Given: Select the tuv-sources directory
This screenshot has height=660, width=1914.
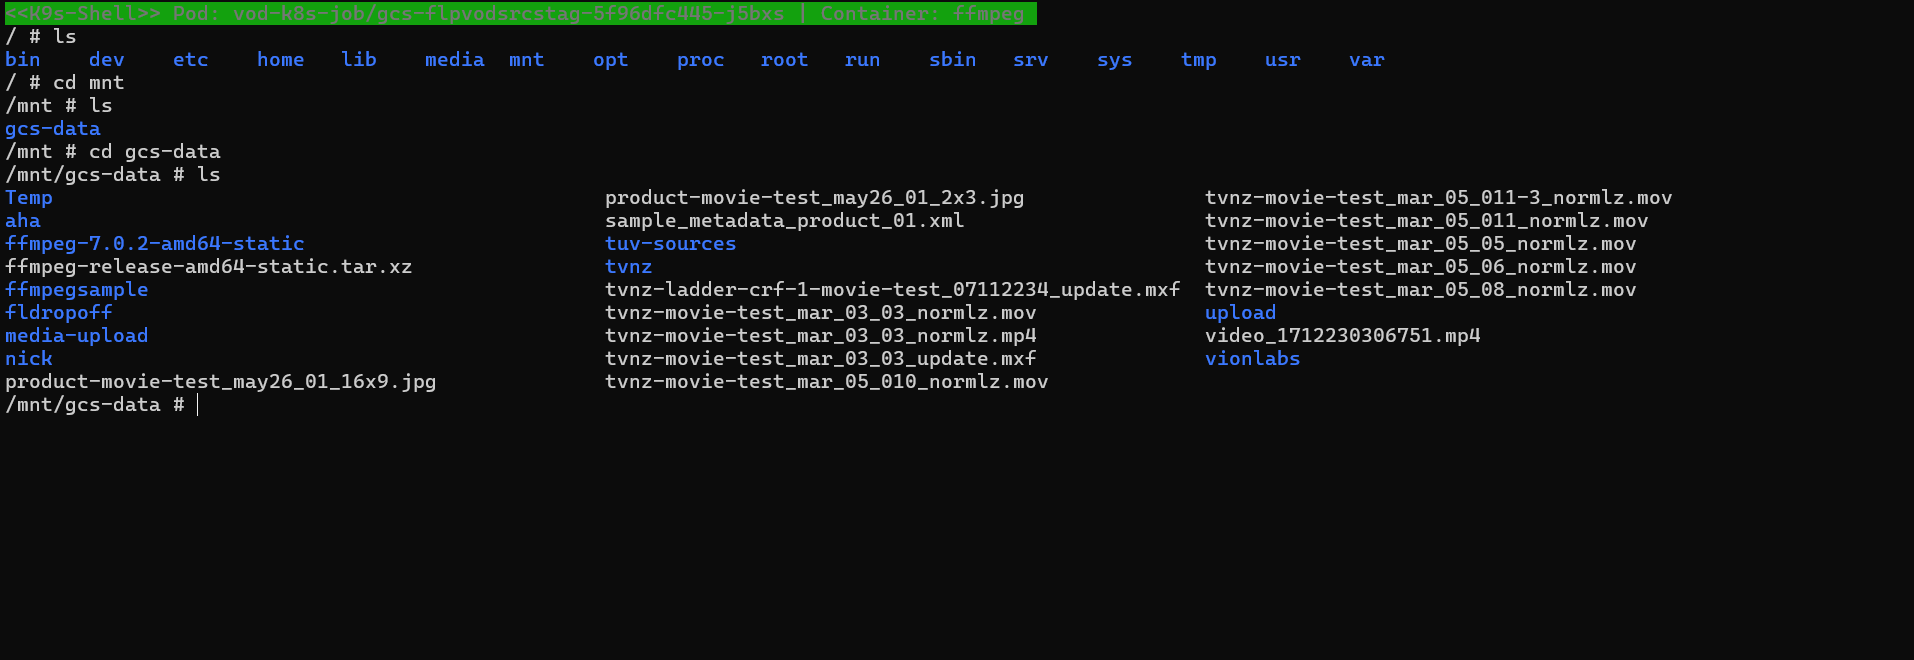Looking at the screenshot, I should coord(670,244).
